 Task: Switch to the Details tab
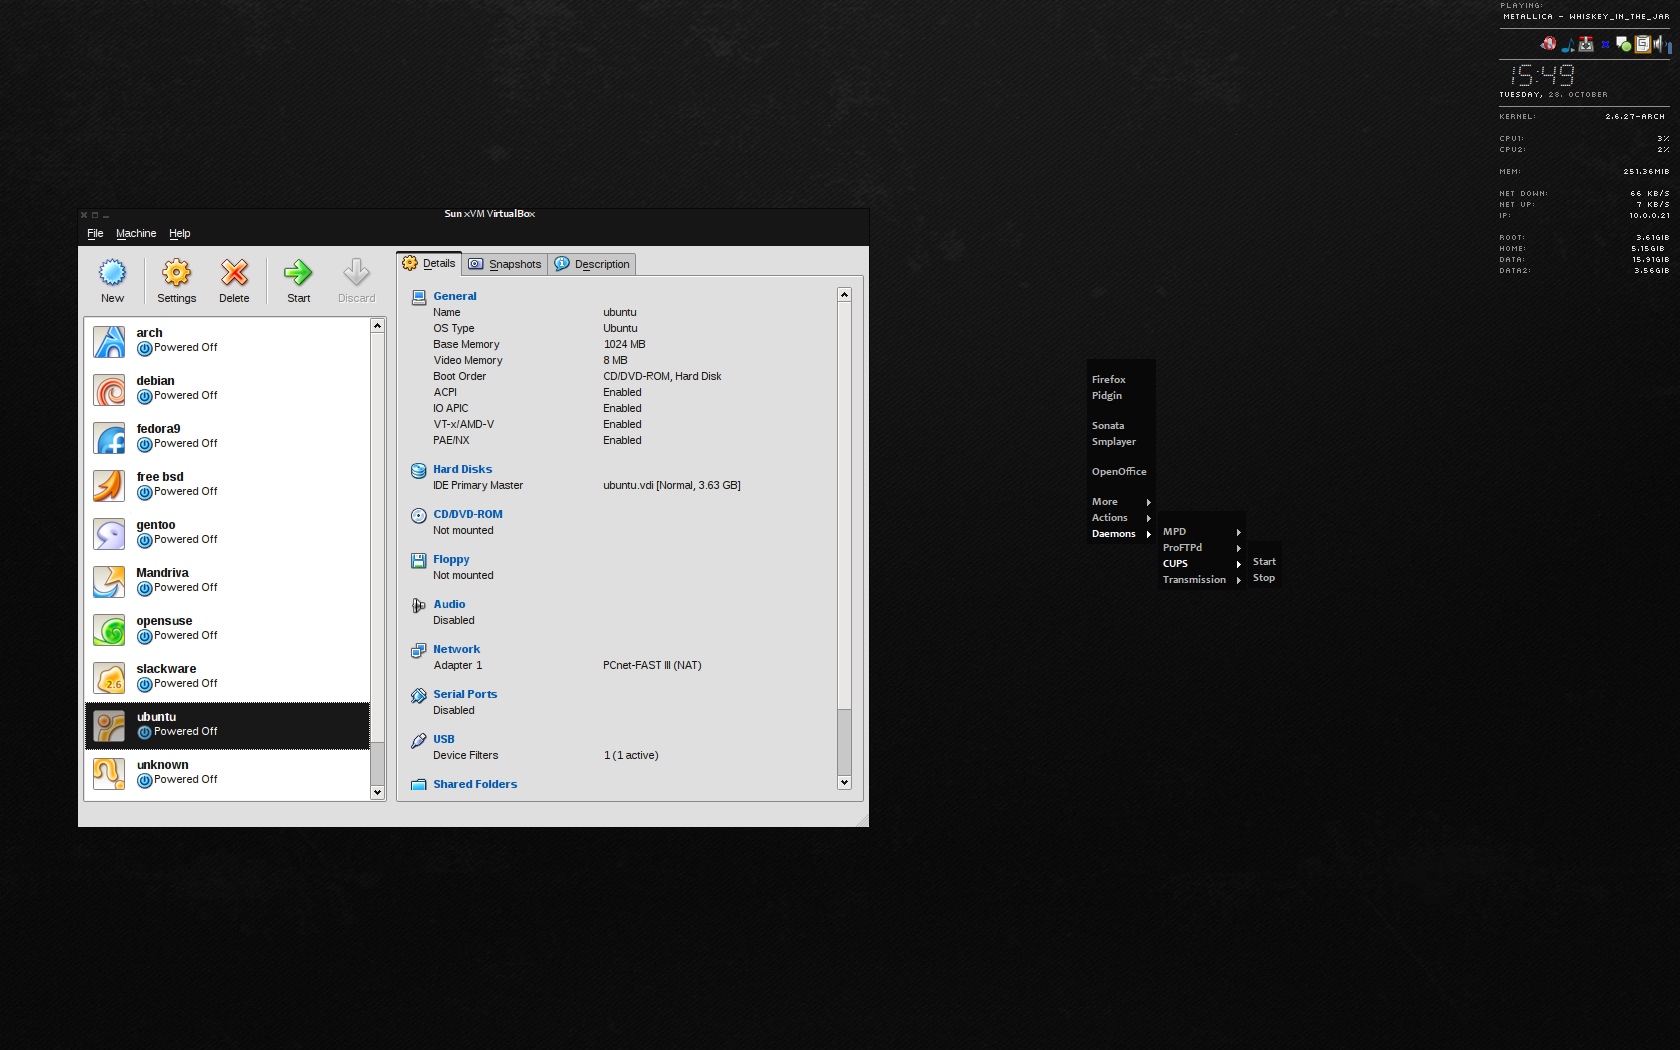tap(429, 263)
